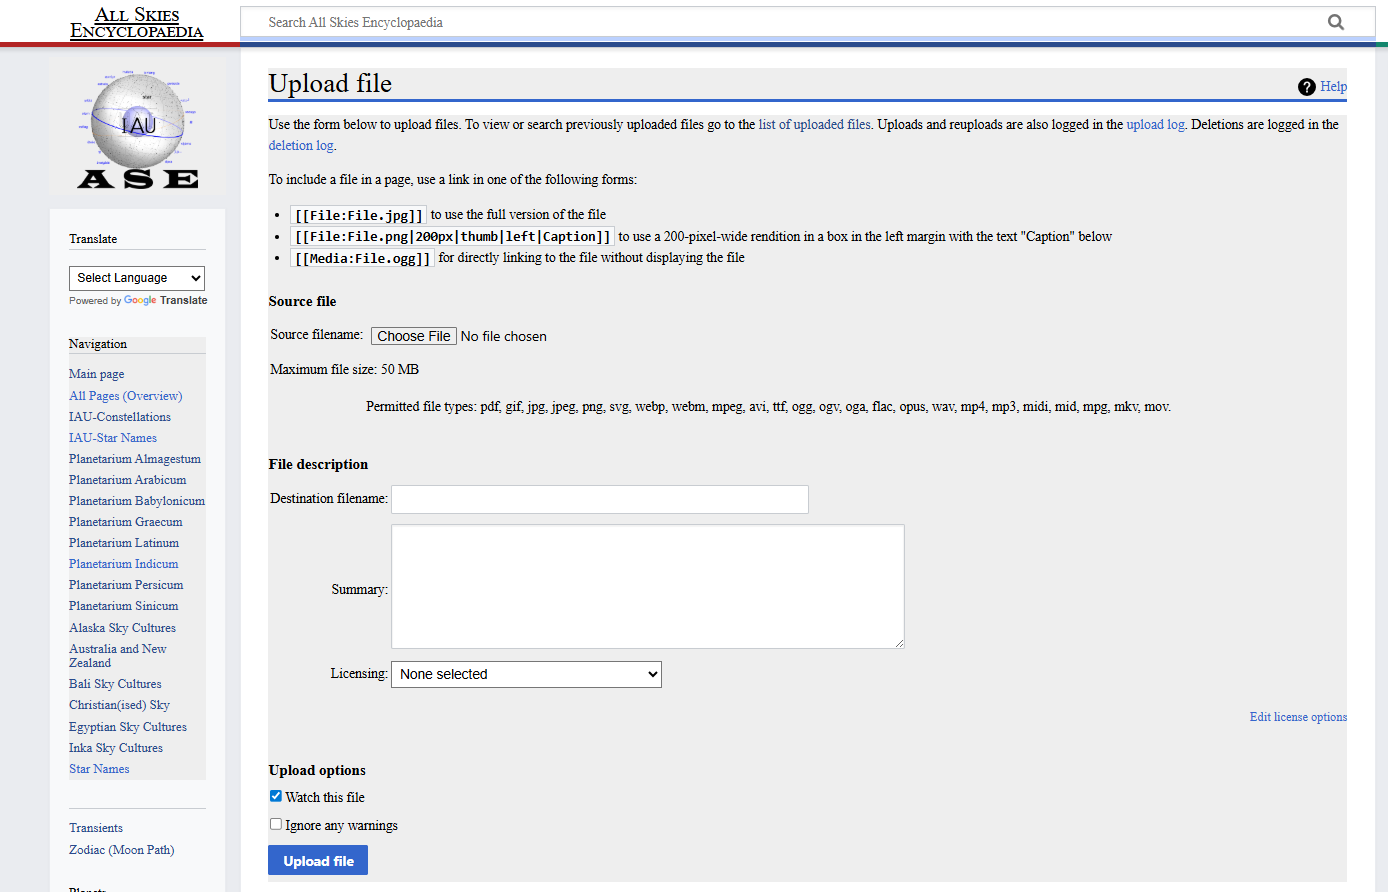Open the Select Language dropdown
The height and width of the screenshot is (892, 1388).
[137, 278]
